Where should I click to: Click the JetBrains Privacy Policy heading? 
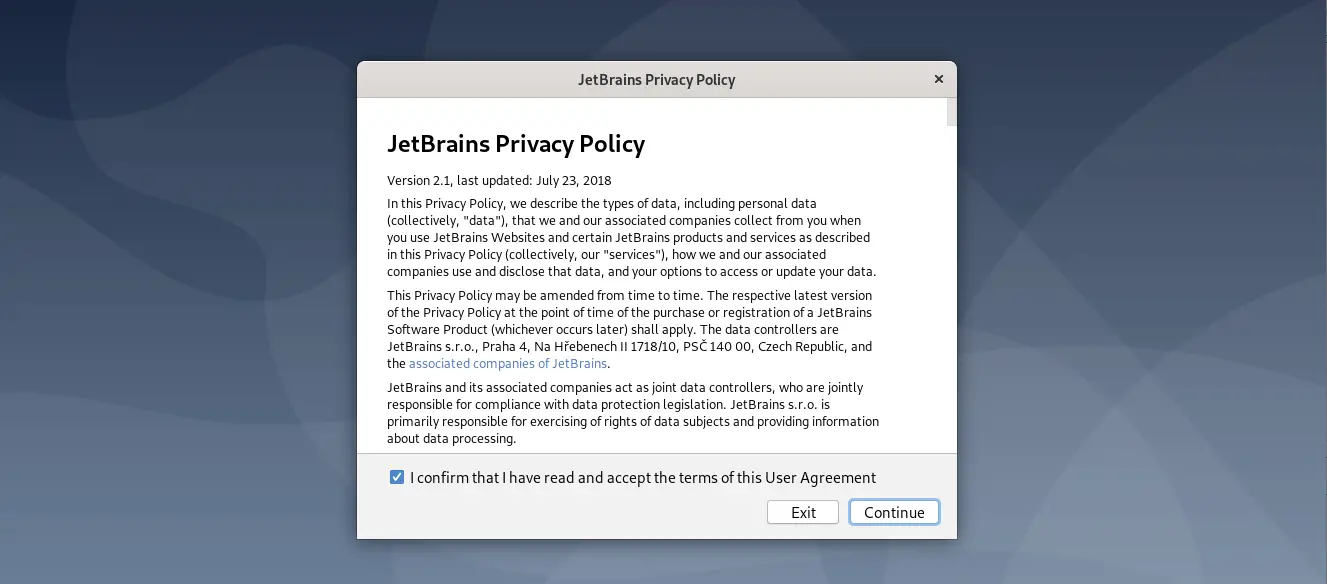[516, 144]
